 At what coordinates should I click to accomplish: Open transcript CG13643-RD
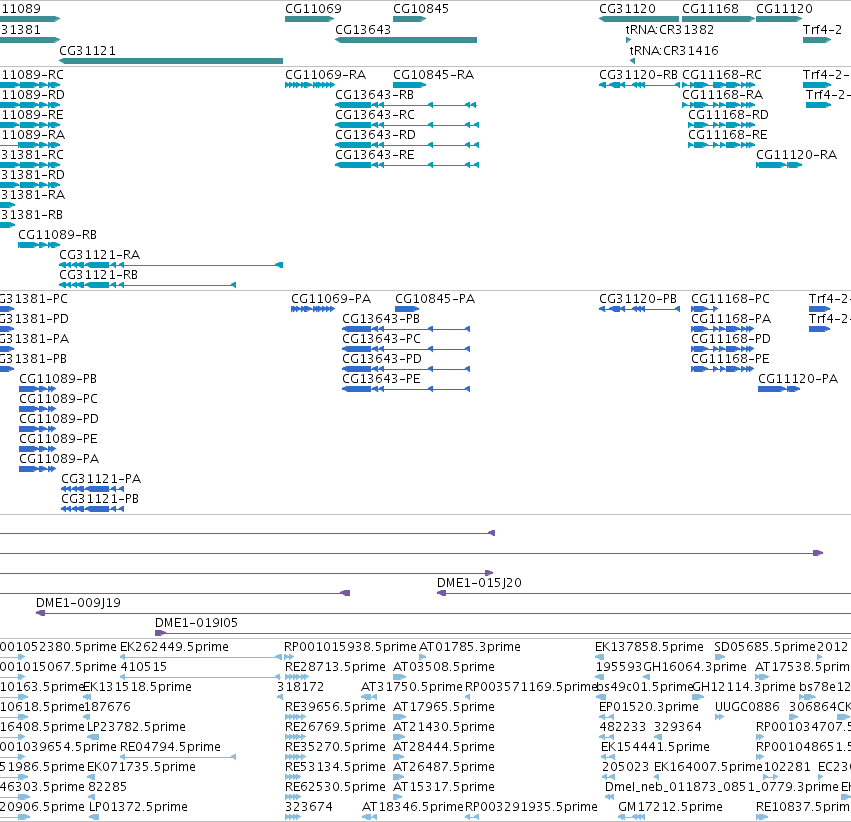click(x=376, y=135)
